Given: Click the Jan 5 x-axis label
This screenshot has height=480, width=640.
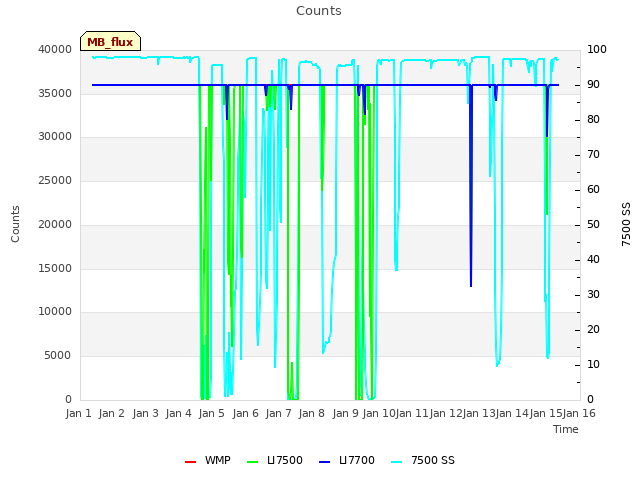Looking at the screenshot, I should tap(211, 413).
